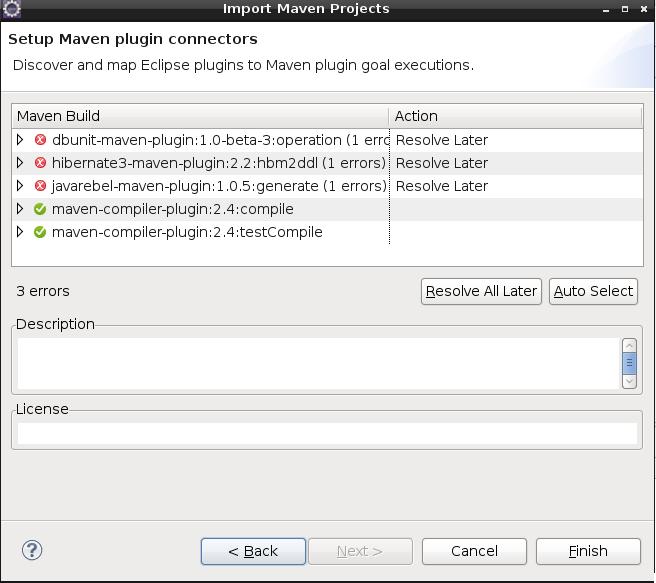Click the error icon next to hibernate3-maven-plugin
The width and height of the screenshot is (656, 583).
tap(40, 163)
